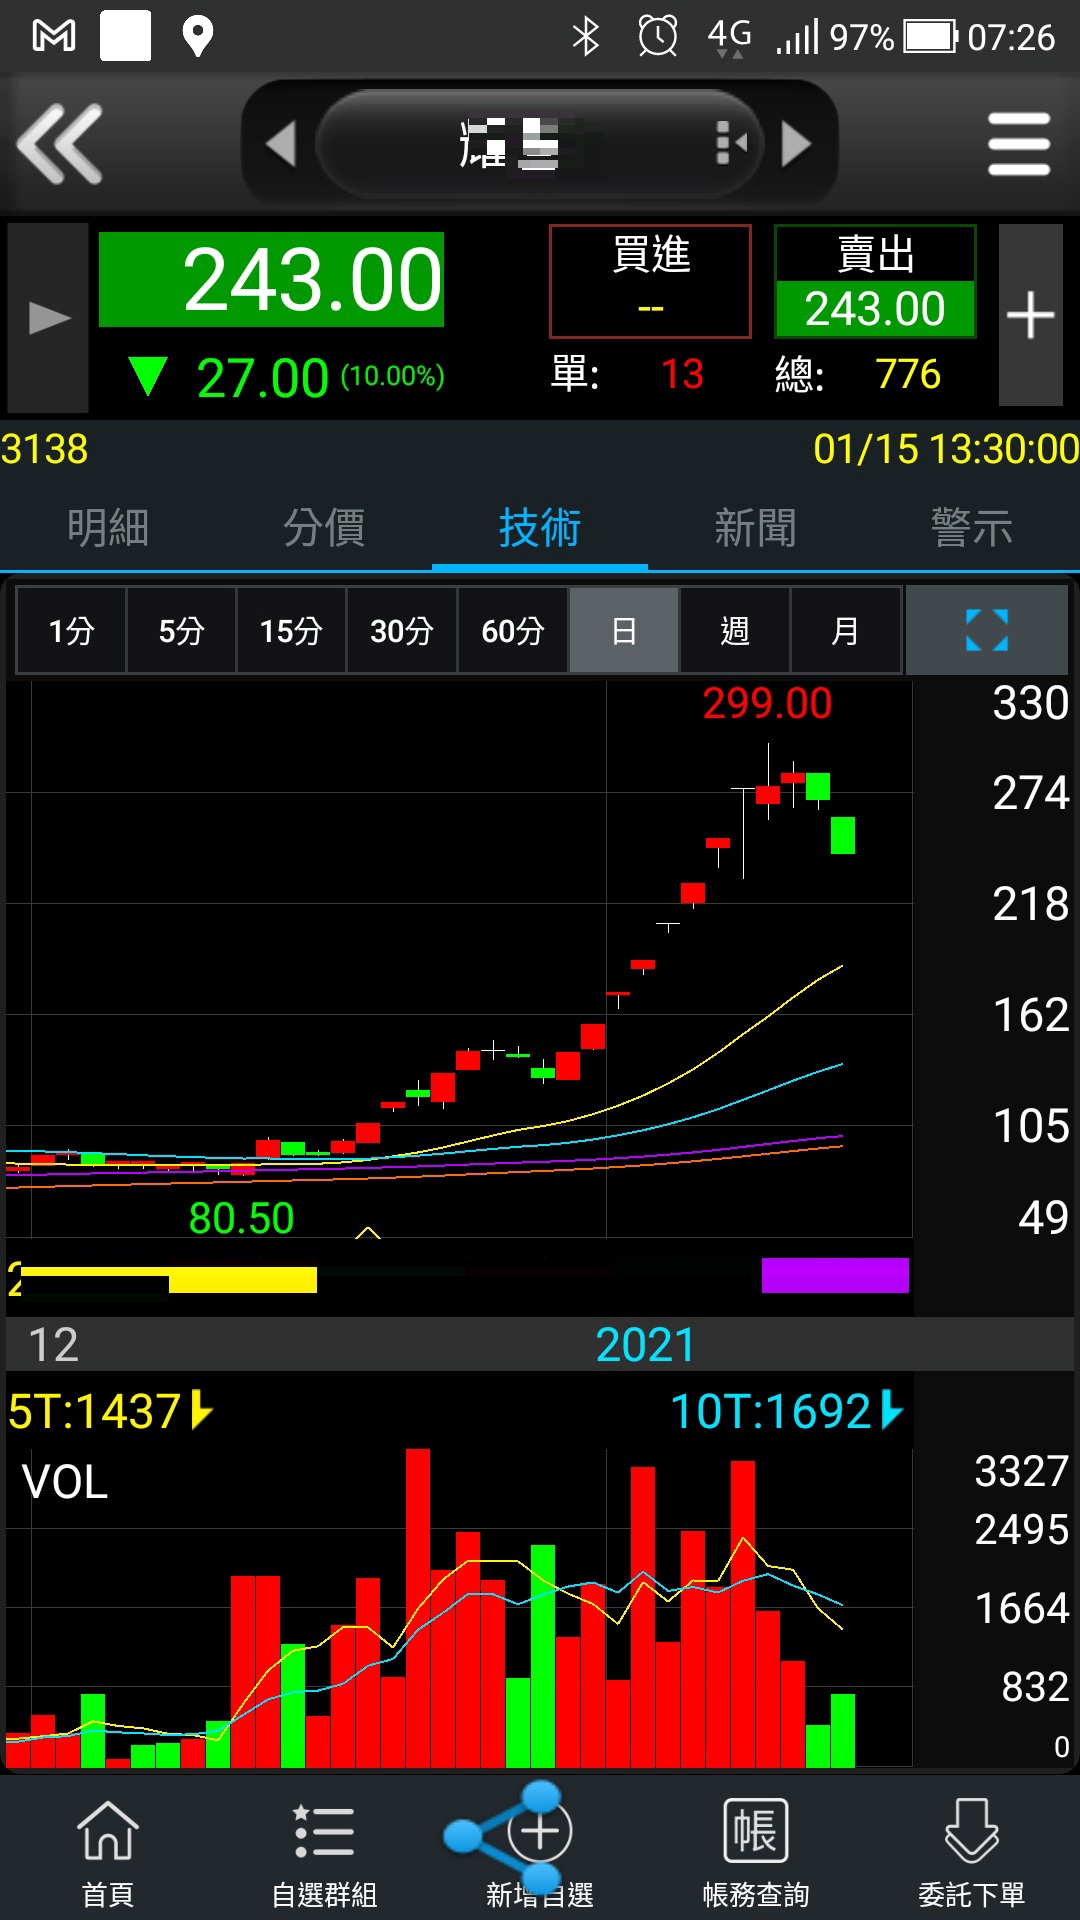Switch to the 新聞 tab
The width and height of the screenshot is (1080, 1920).
(756, 527)
